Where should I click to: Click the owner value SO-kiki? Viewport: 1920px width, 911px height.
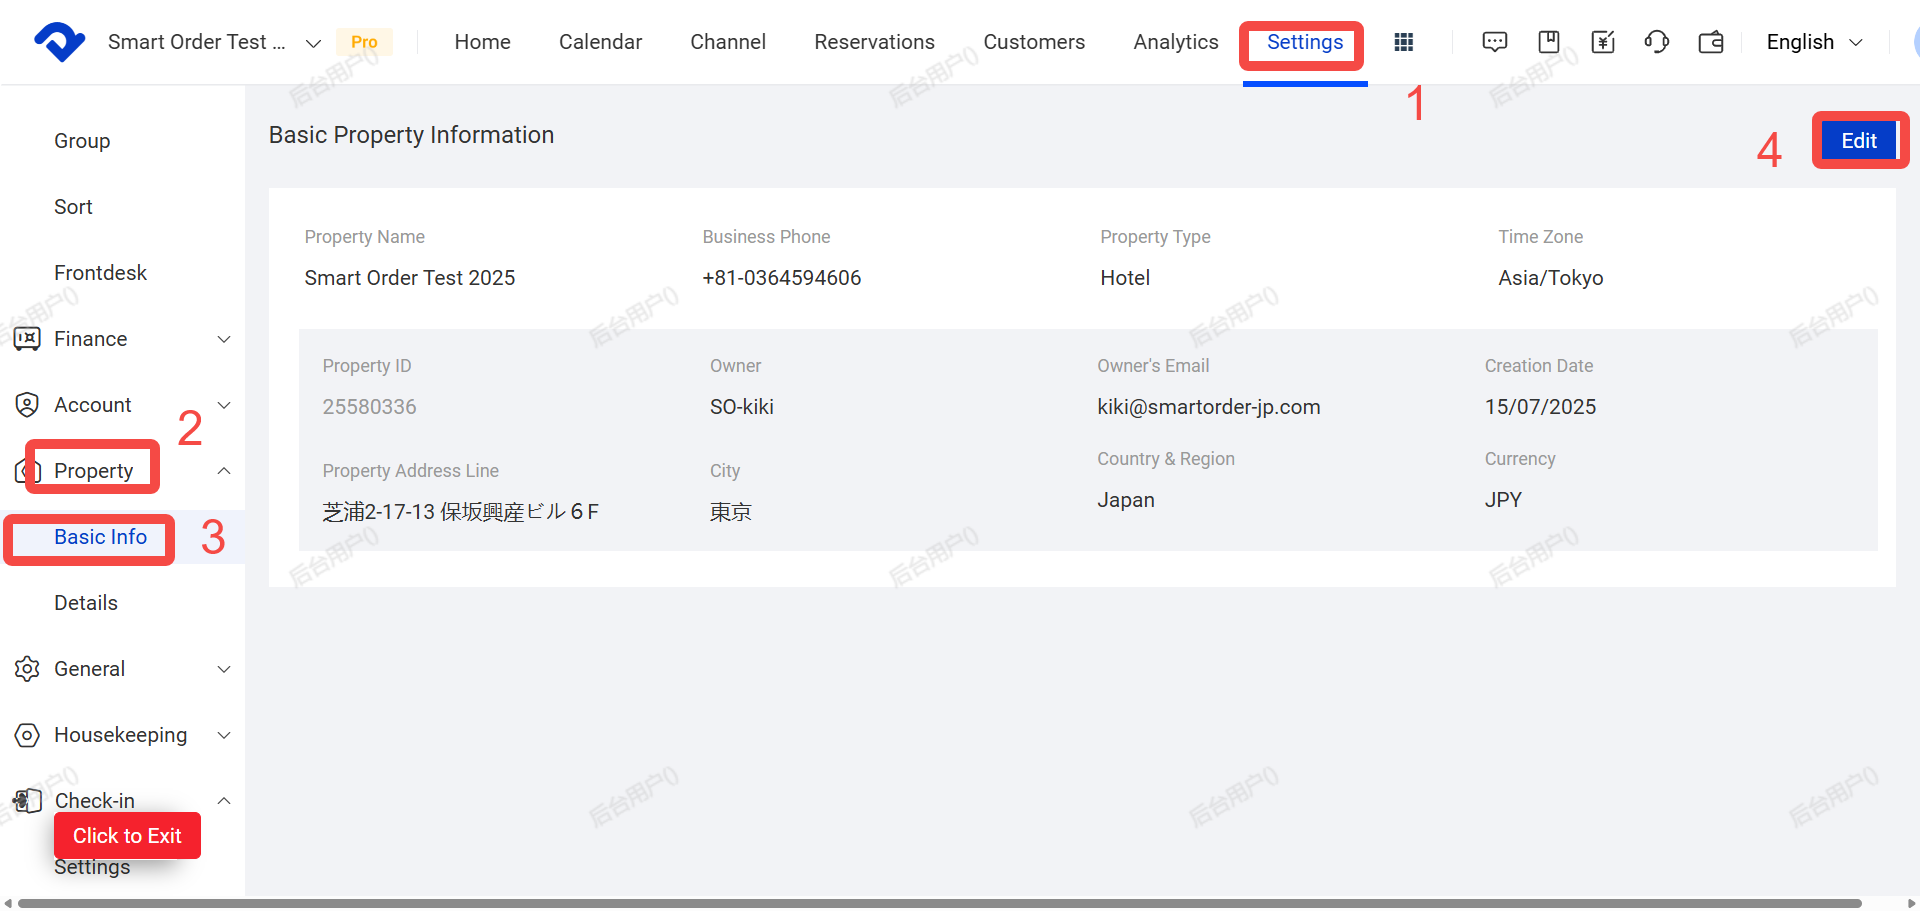[x=742, y=407]
